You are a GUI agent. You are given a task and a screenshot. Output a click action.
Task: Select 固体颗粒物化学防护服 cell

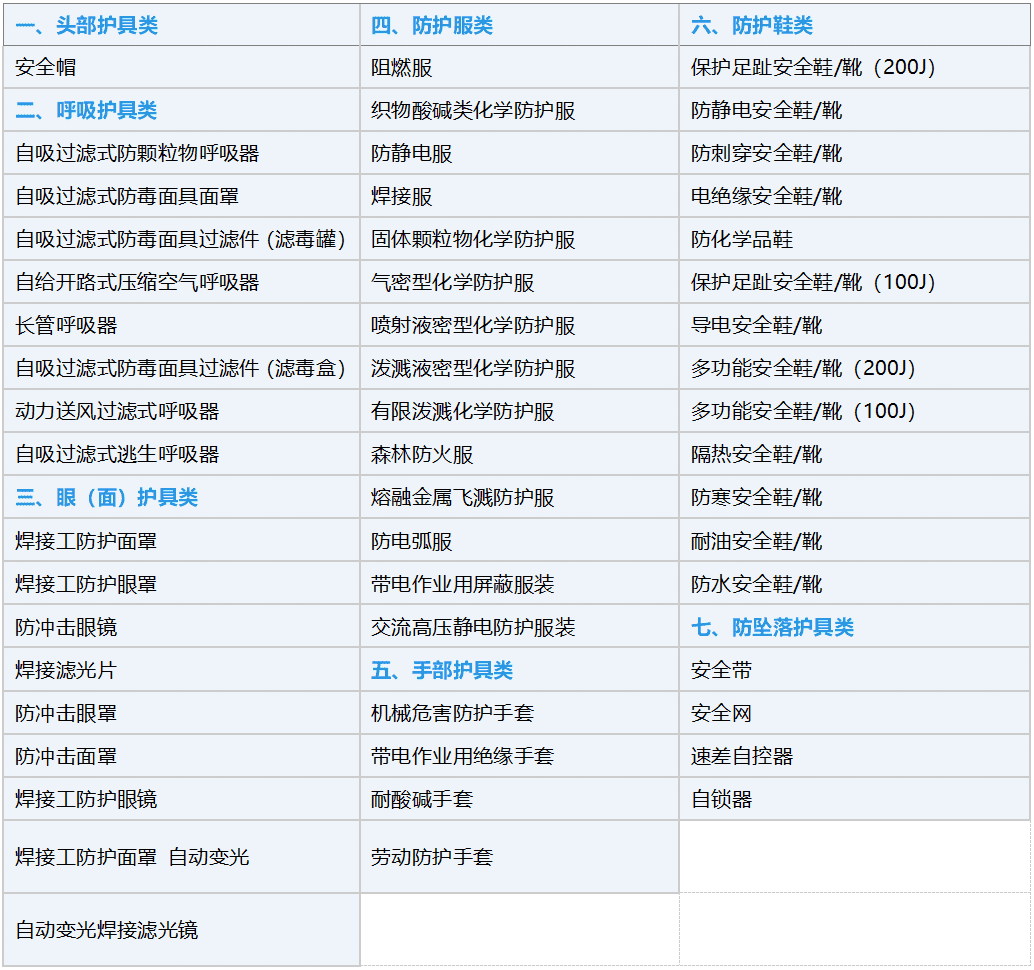[x=520, y=239]
